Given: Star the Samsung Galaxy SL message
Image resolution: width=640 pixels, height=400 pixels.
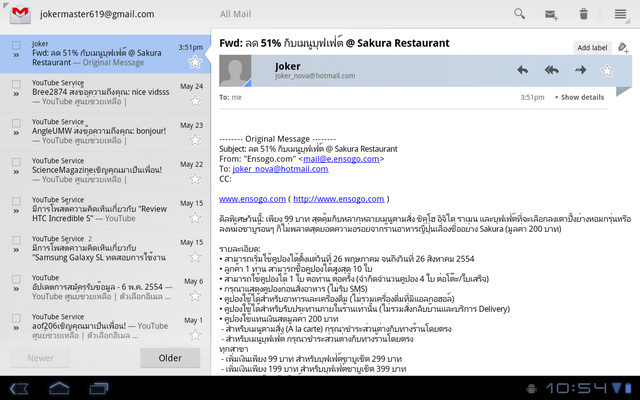Looking at the screenshot, I should (195, 257).
